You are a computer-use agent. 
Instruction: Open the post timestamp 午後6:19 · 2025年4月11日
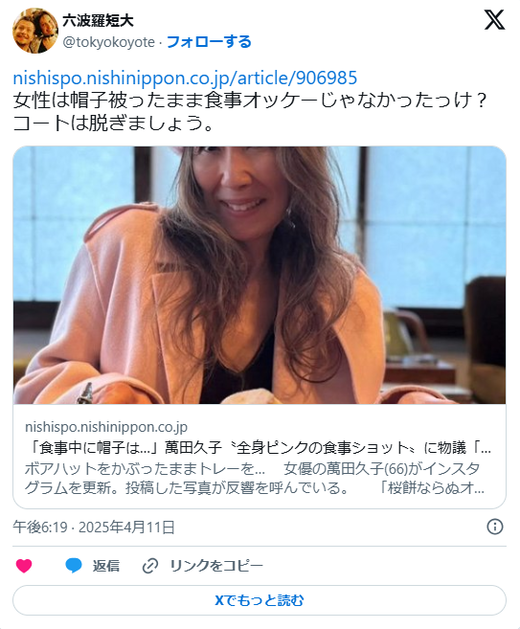(x=94, y=527)
